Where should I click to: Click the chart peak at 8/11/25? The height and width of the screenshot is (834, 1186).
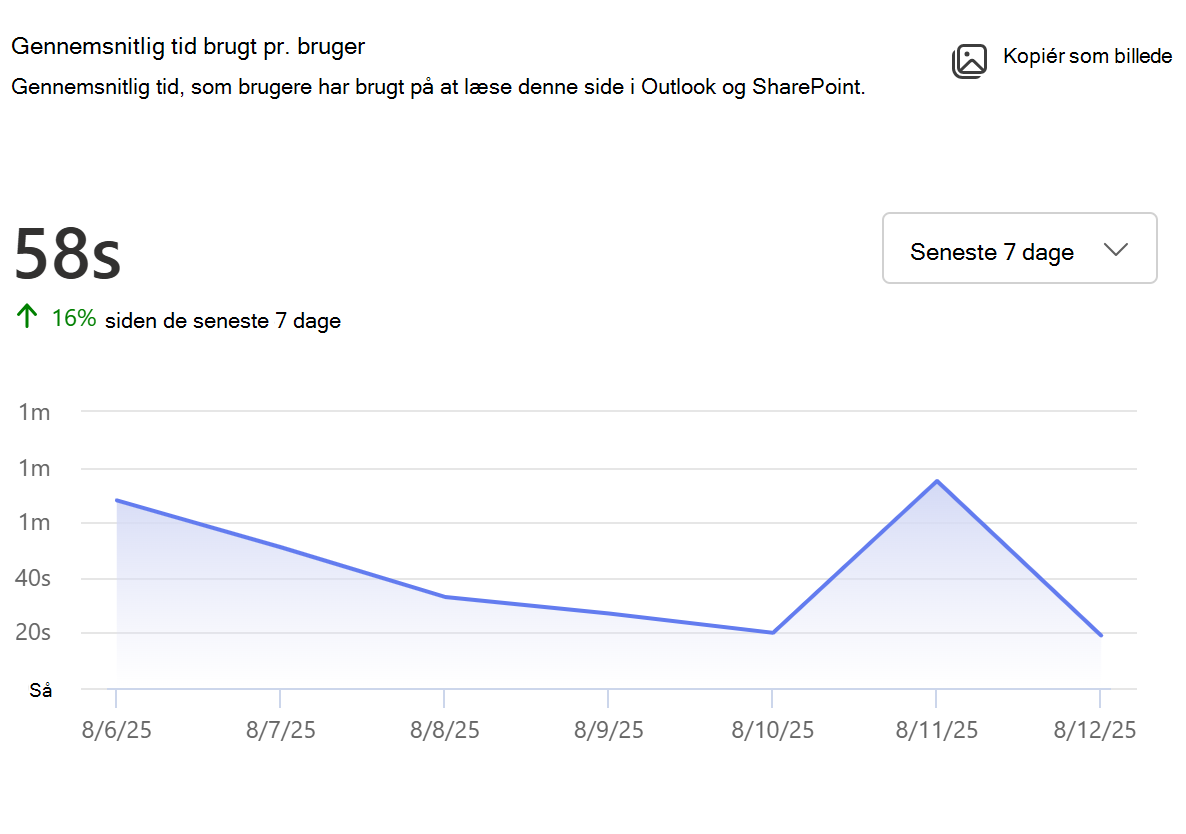pyautogui.click(x=937, y=481)
